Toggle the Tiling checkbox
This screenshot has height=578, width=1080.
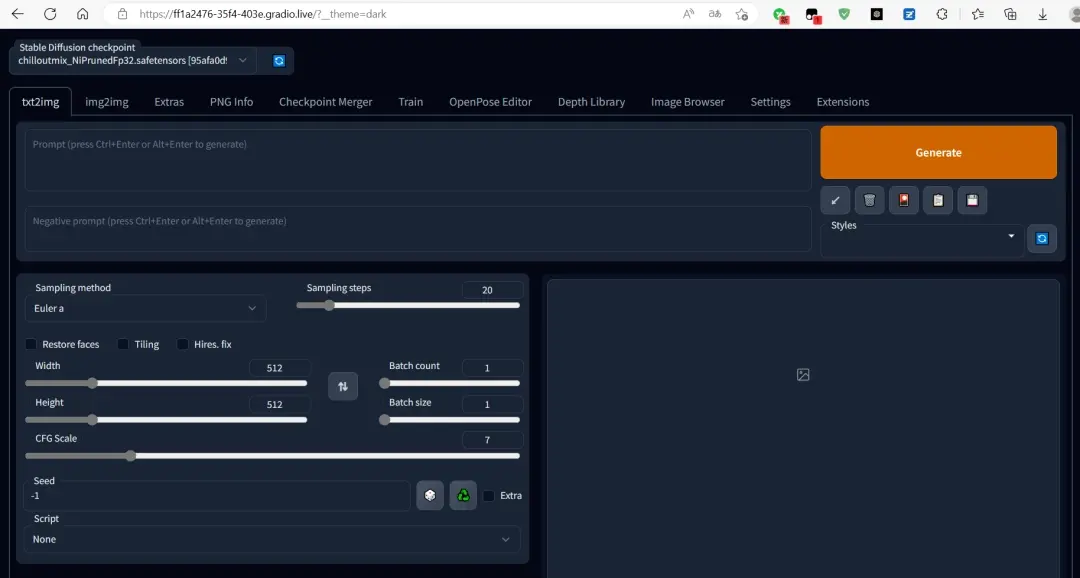pos(123,344)
